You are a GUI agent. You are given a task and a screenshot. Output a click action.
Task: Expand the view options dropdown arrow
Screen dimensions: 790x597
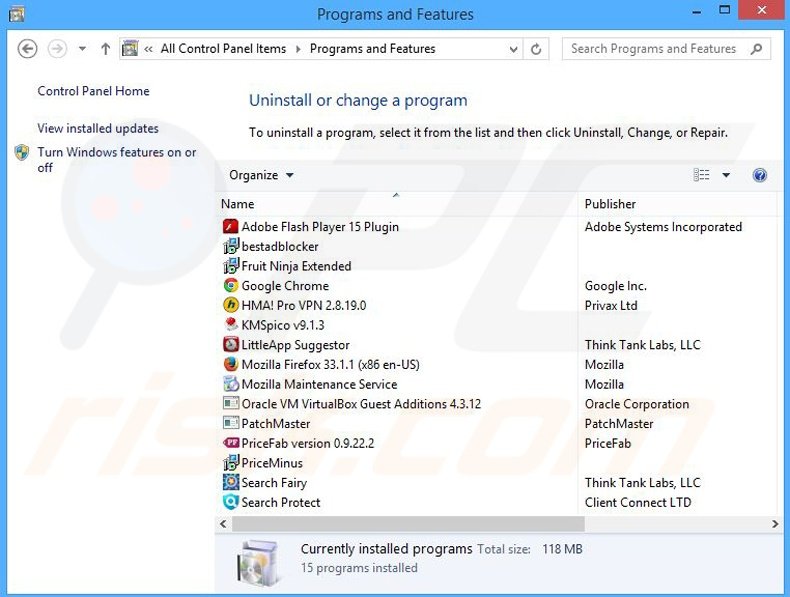[726, 175]
